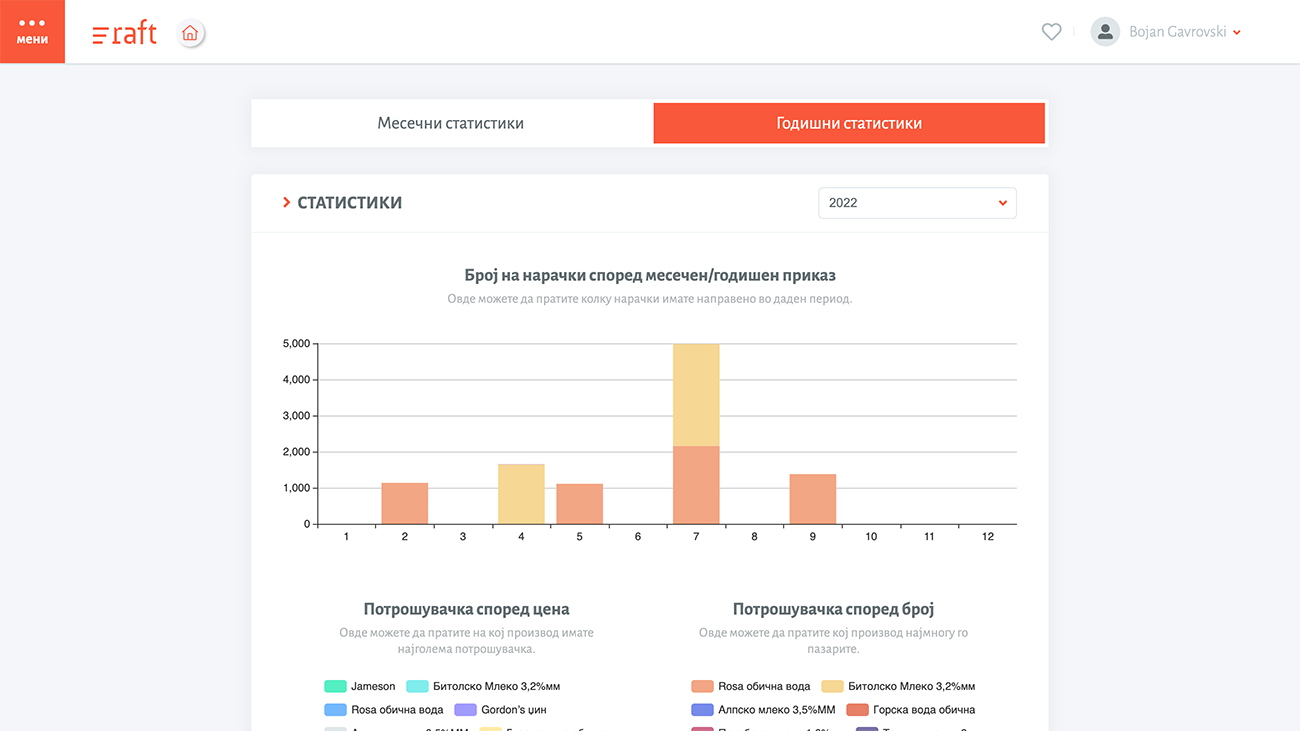The image size is (1300, 731).
Task: Switch to the Месечни статистики tab
Action: tap(451, 124)
